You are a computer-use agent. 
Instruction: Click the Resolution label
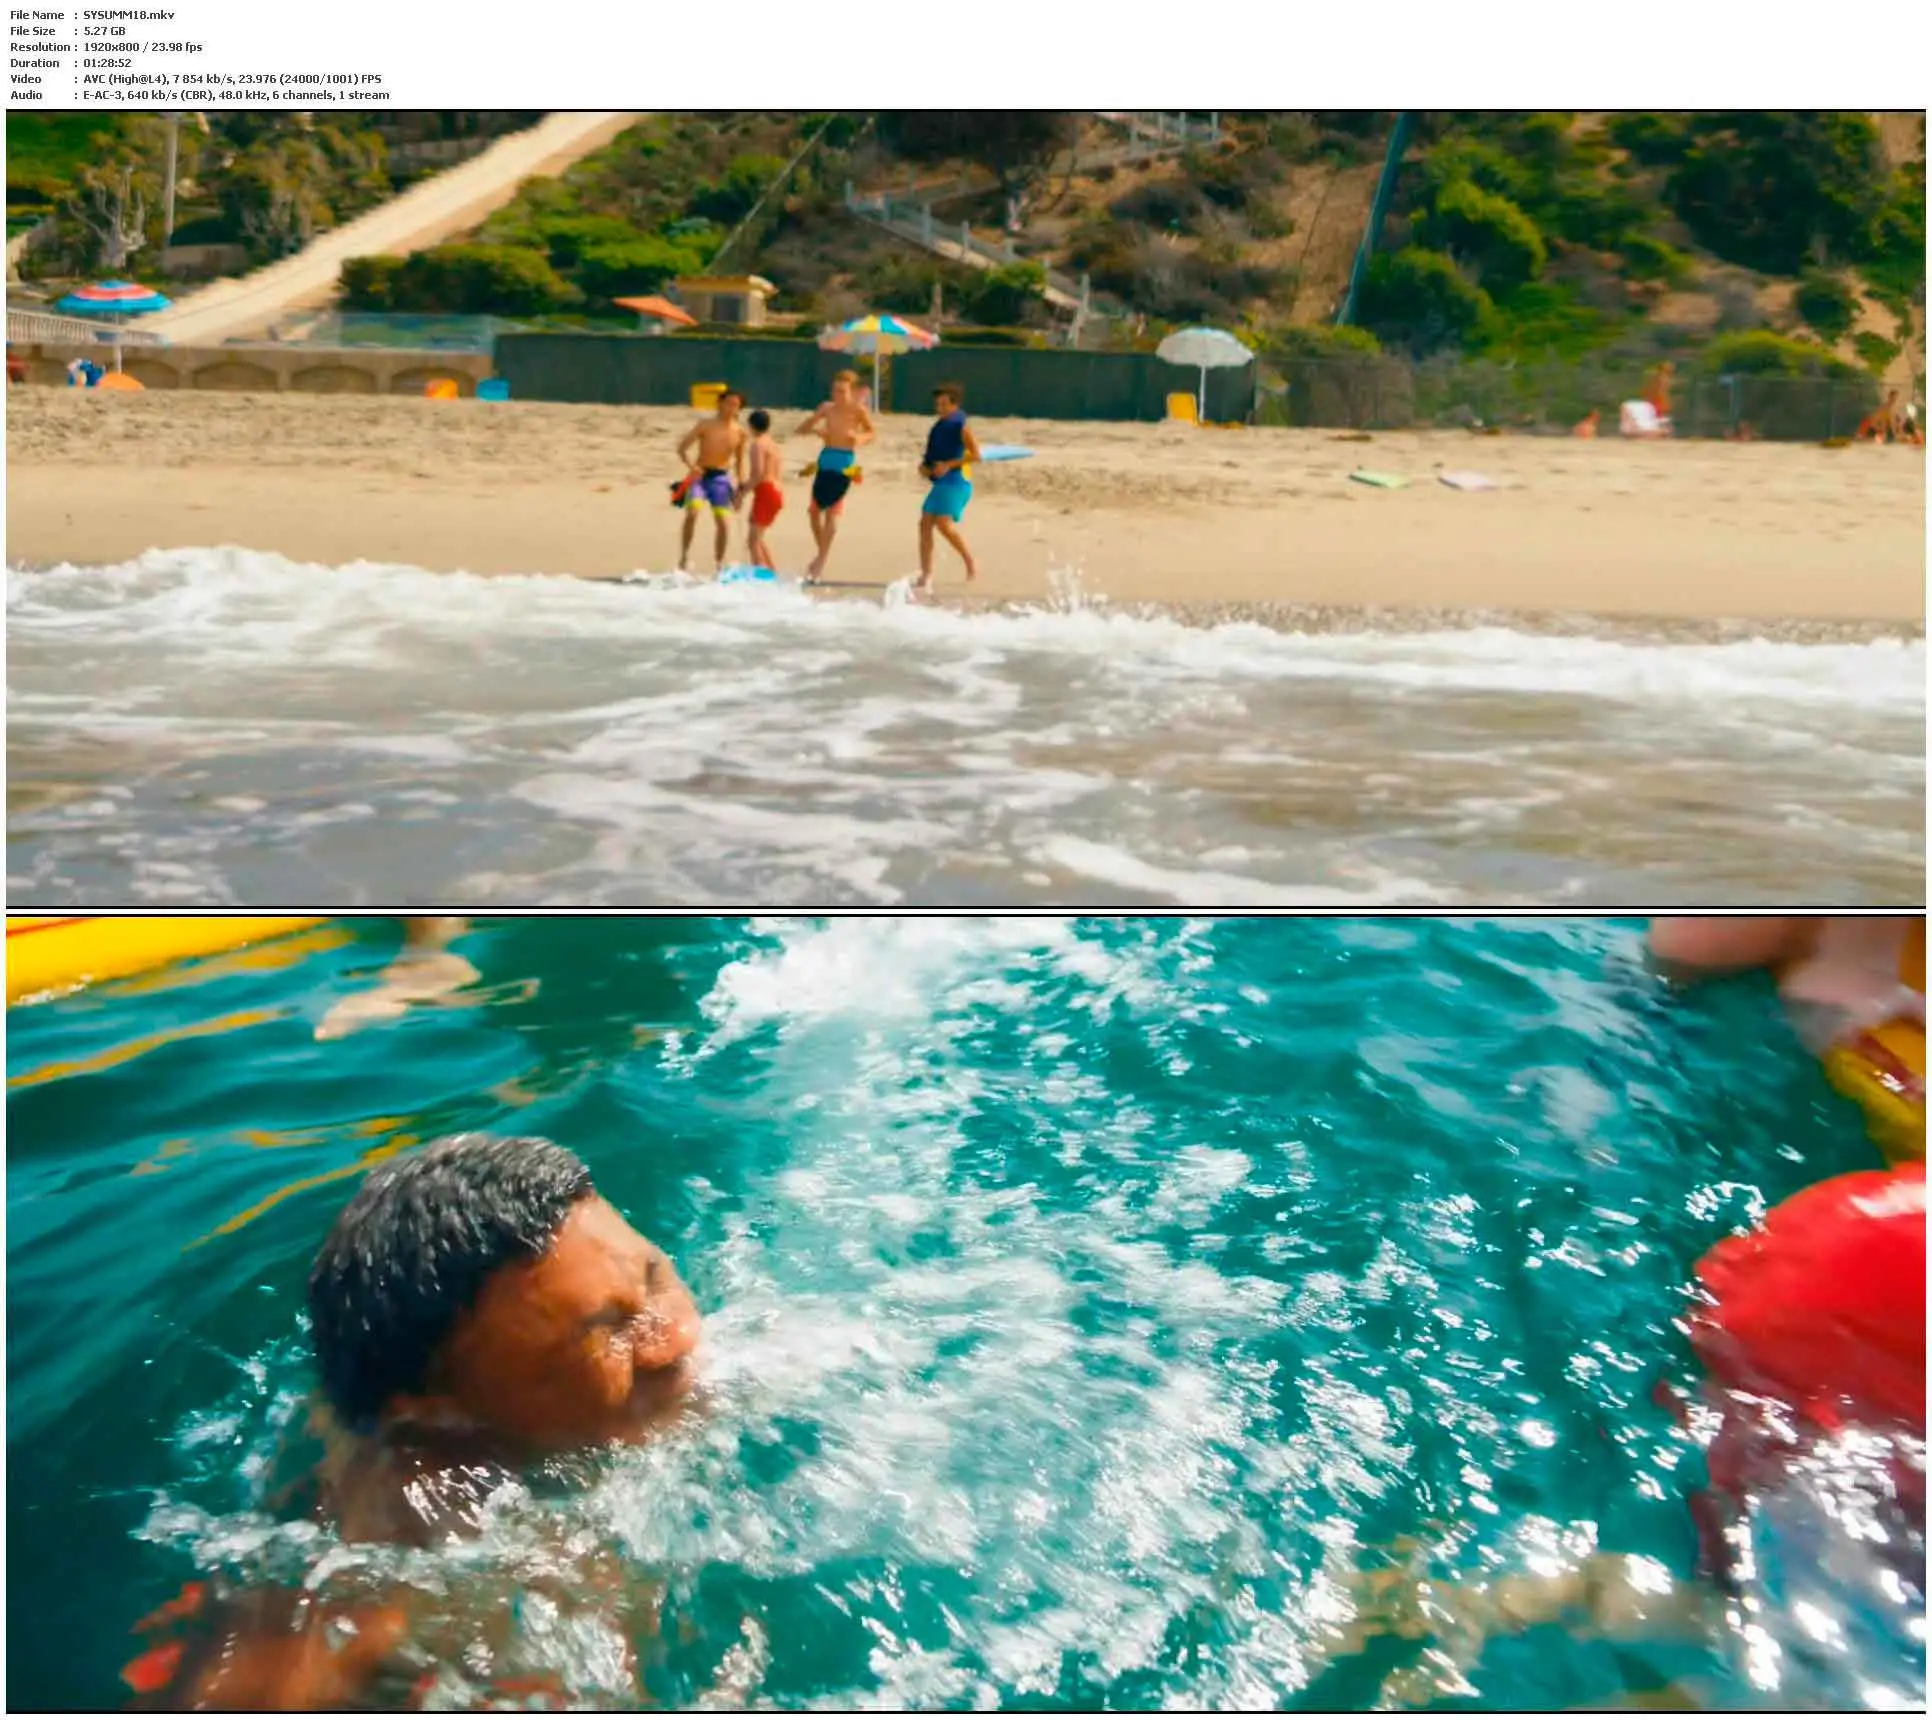click(x=40, y=47)
